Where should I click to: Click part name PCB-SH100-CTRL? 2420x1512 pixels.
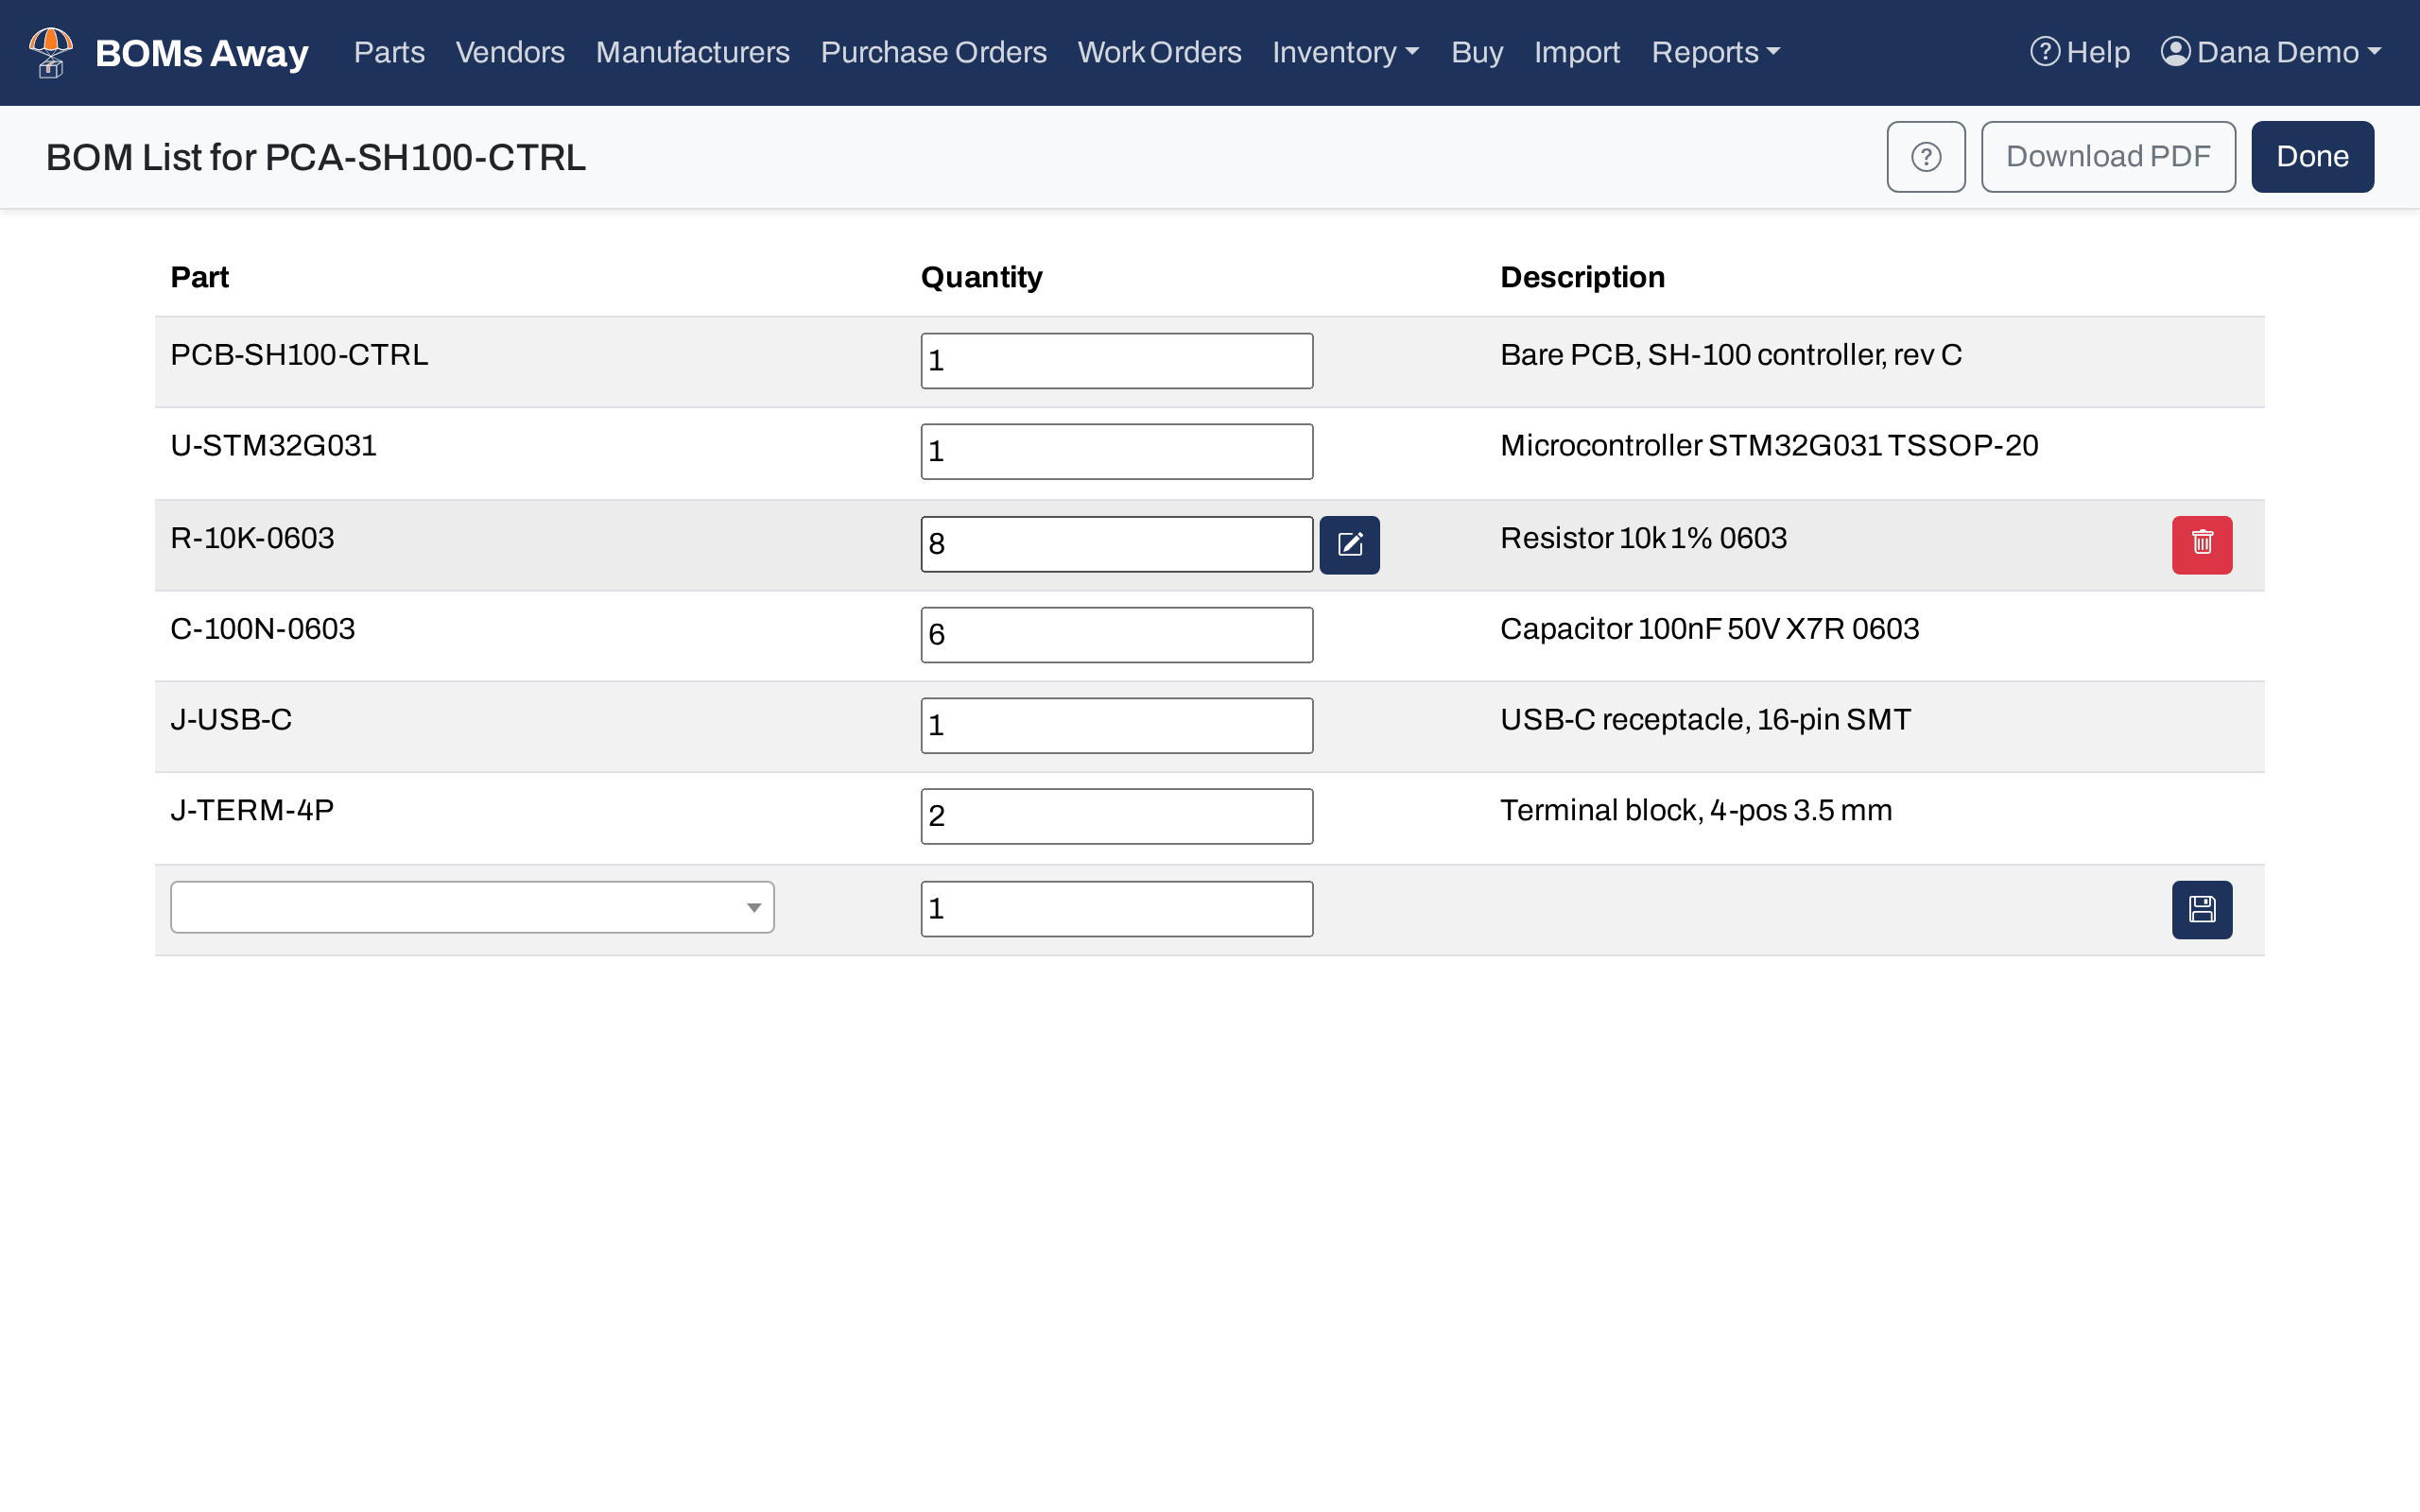[x=299, y=355]
